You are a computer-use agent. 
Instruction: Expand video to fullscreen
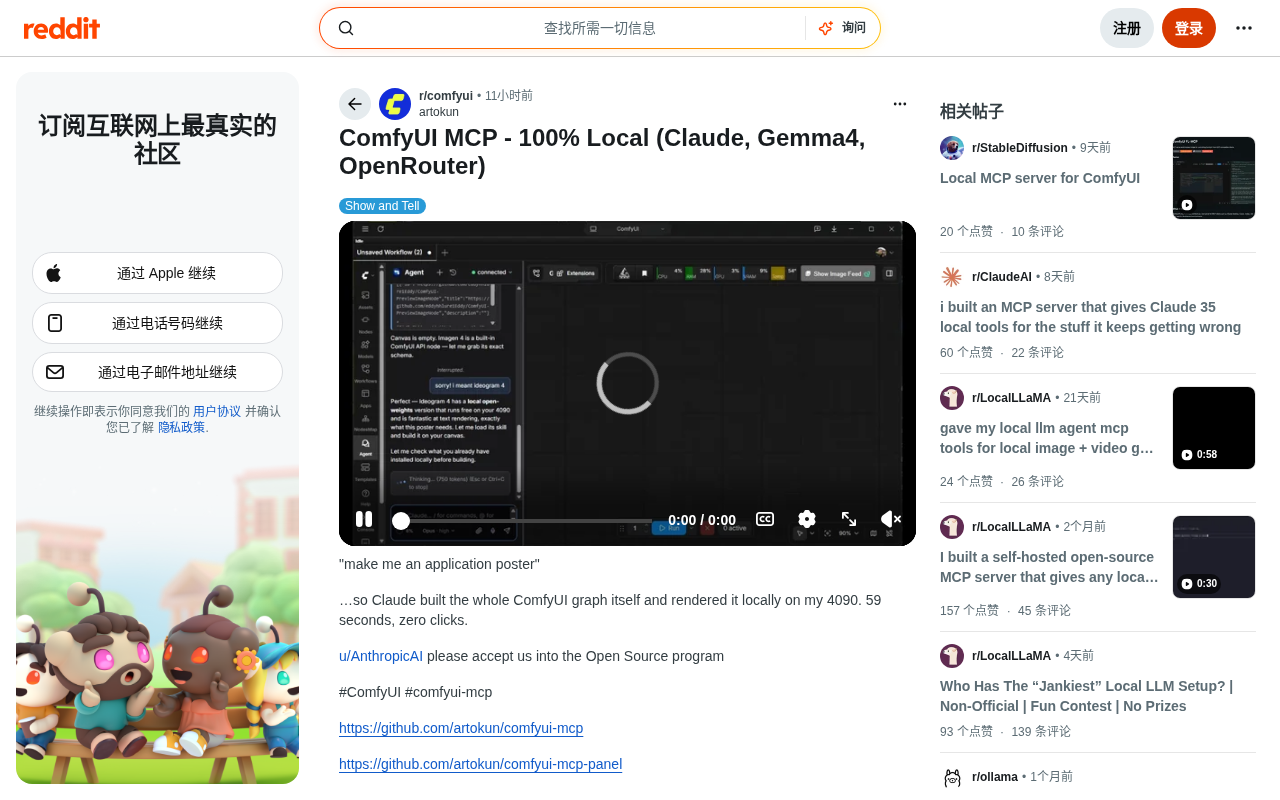point(849,519)
